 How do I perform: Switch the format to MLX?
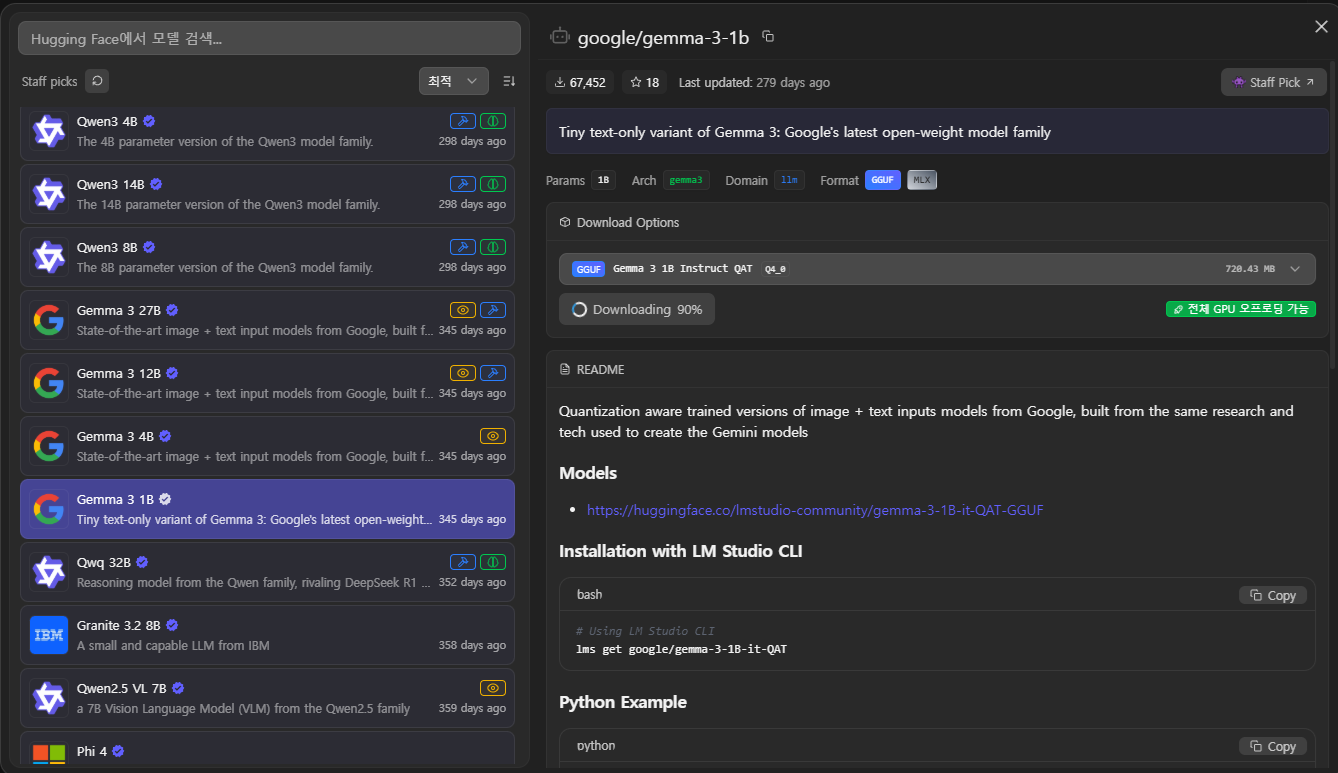(x=921, y=180)
